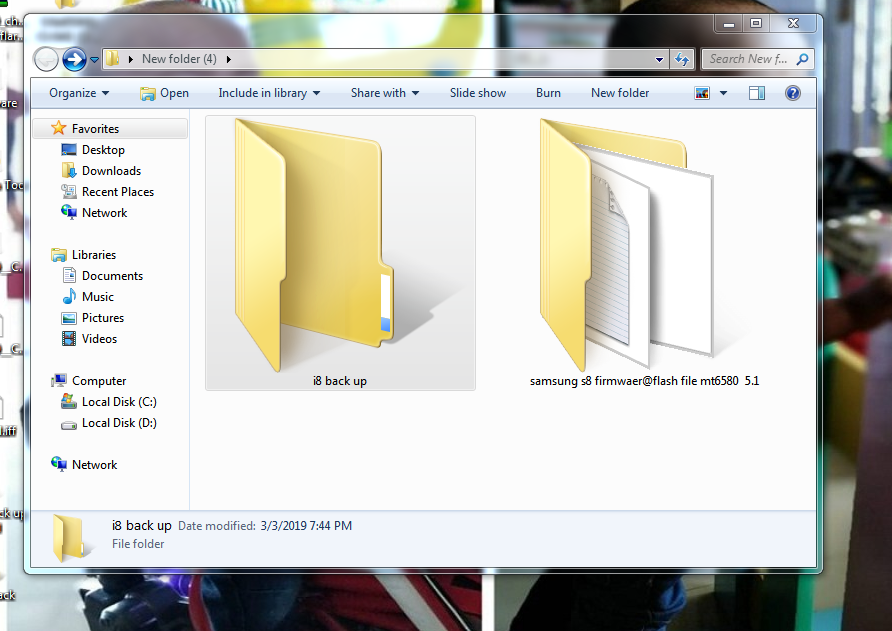Click the folder icon in details pane

72,538
